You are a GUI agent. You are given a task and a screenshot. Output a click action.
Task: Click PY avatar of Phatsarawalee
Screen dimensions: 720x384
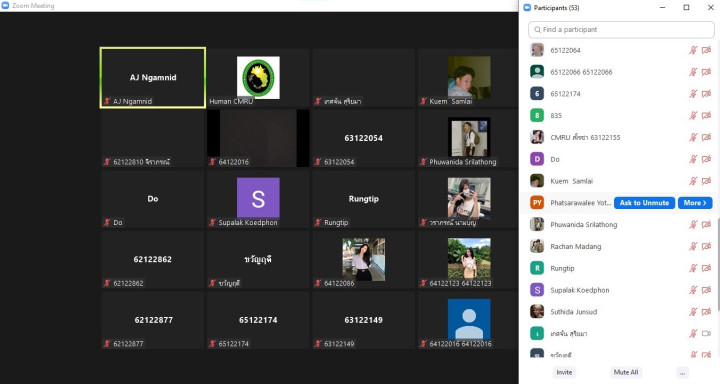point(537,203)
